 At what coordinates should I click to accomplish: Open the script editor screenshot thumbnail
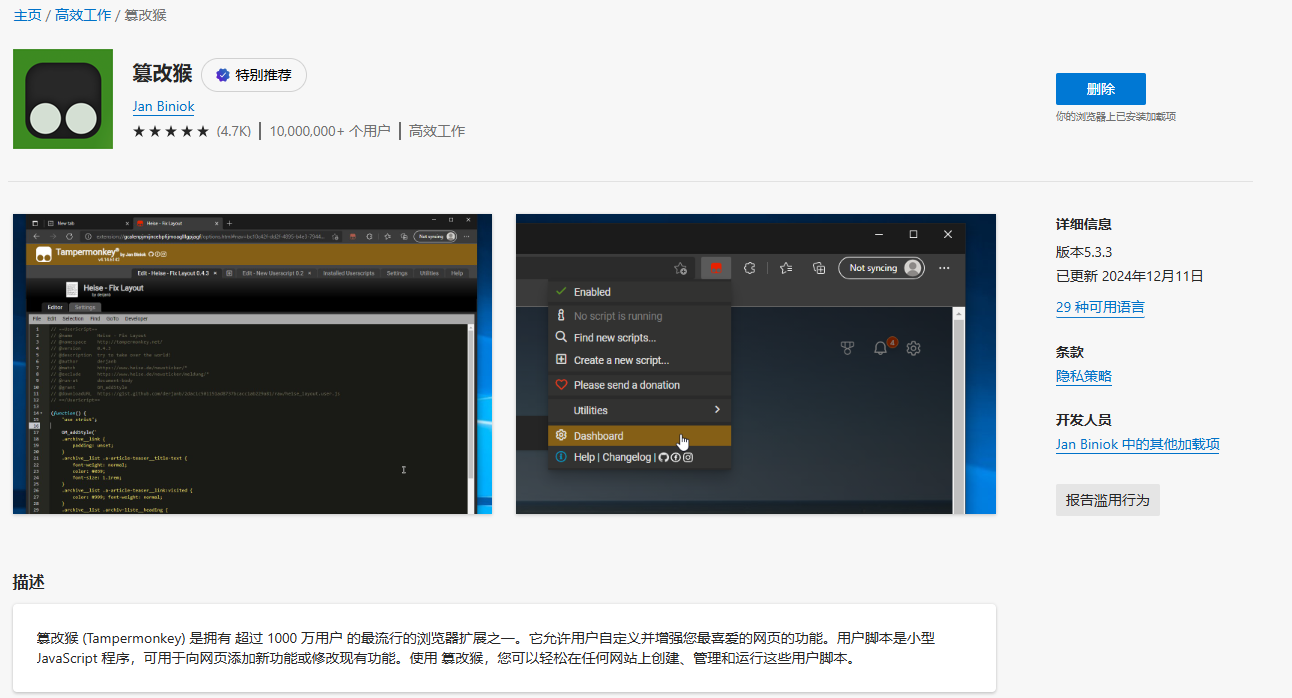tap(252, 364)
